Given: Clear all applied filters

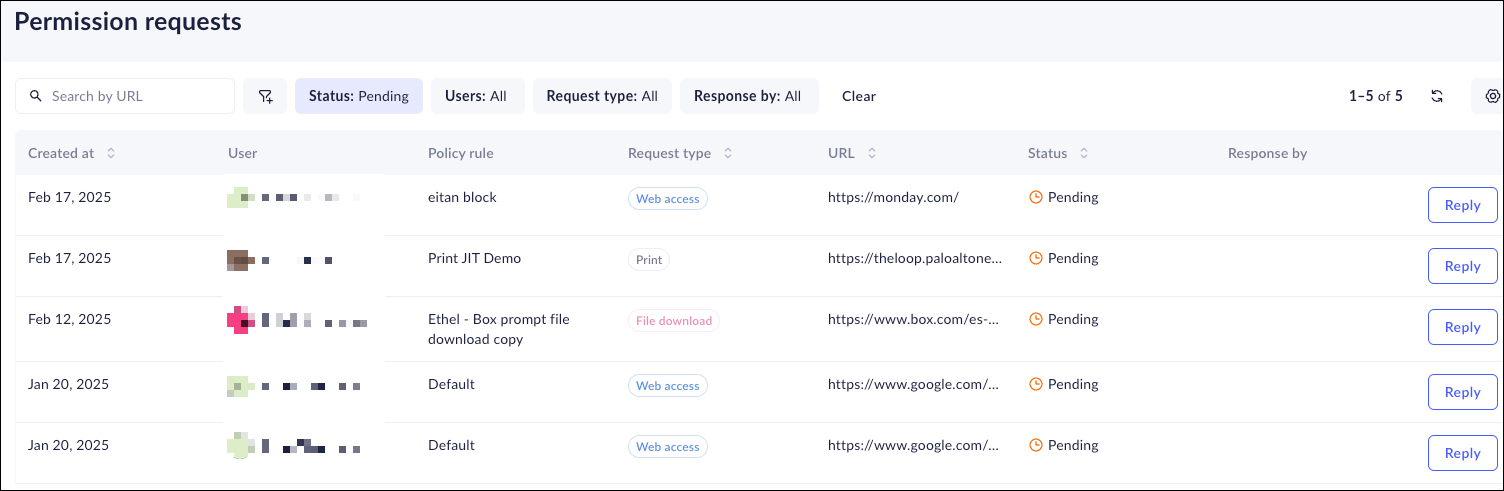Looking at the screenshot, I should pos(858,96).
